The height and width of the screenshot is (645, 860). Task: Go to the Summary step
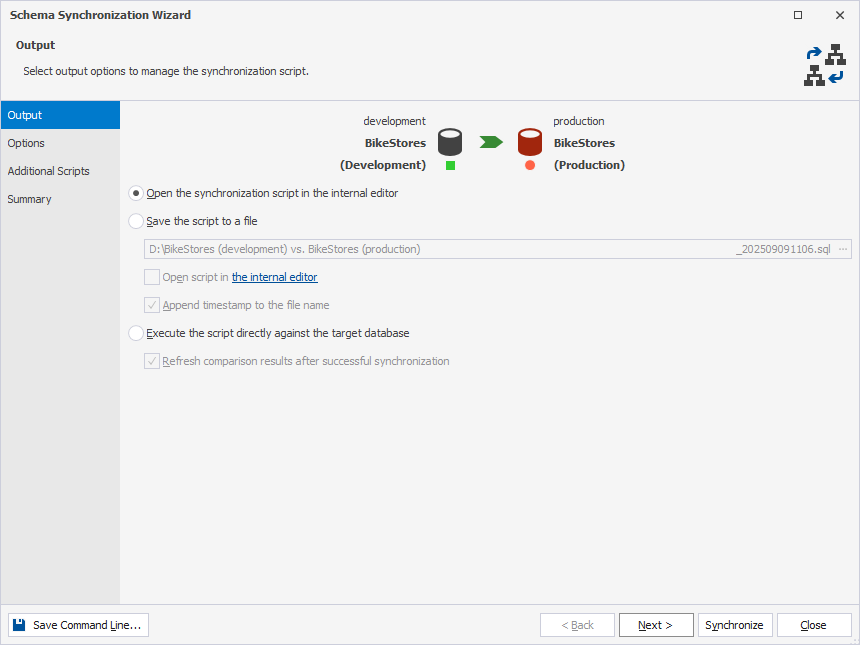(29, 199)
